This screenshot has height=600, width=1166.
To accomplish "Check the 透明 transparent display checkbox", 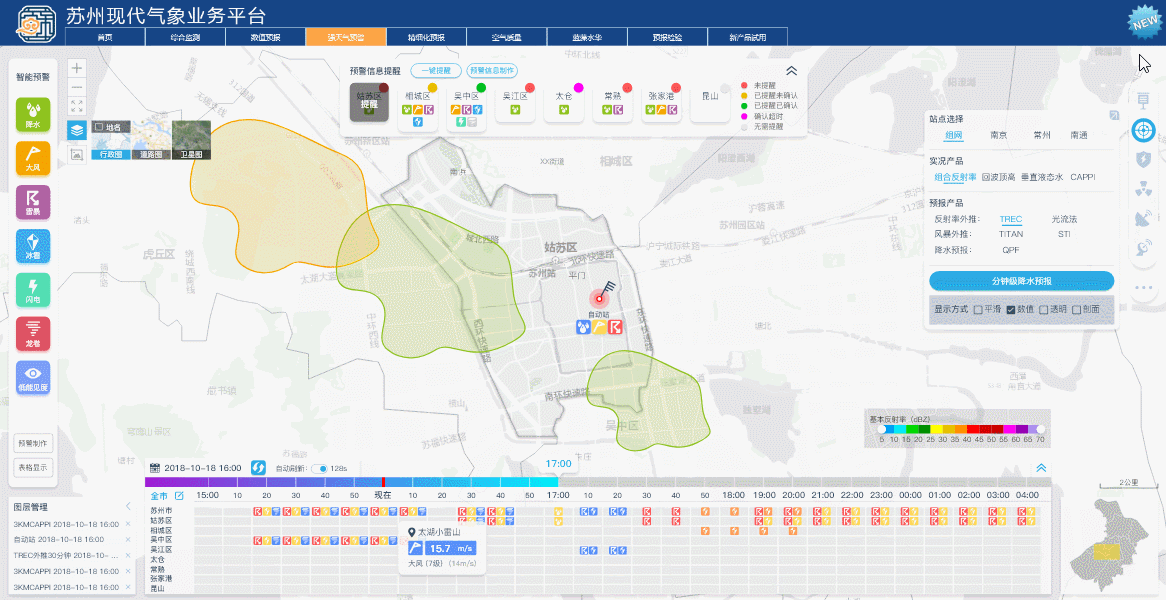I will click(x=1043, y=309).
